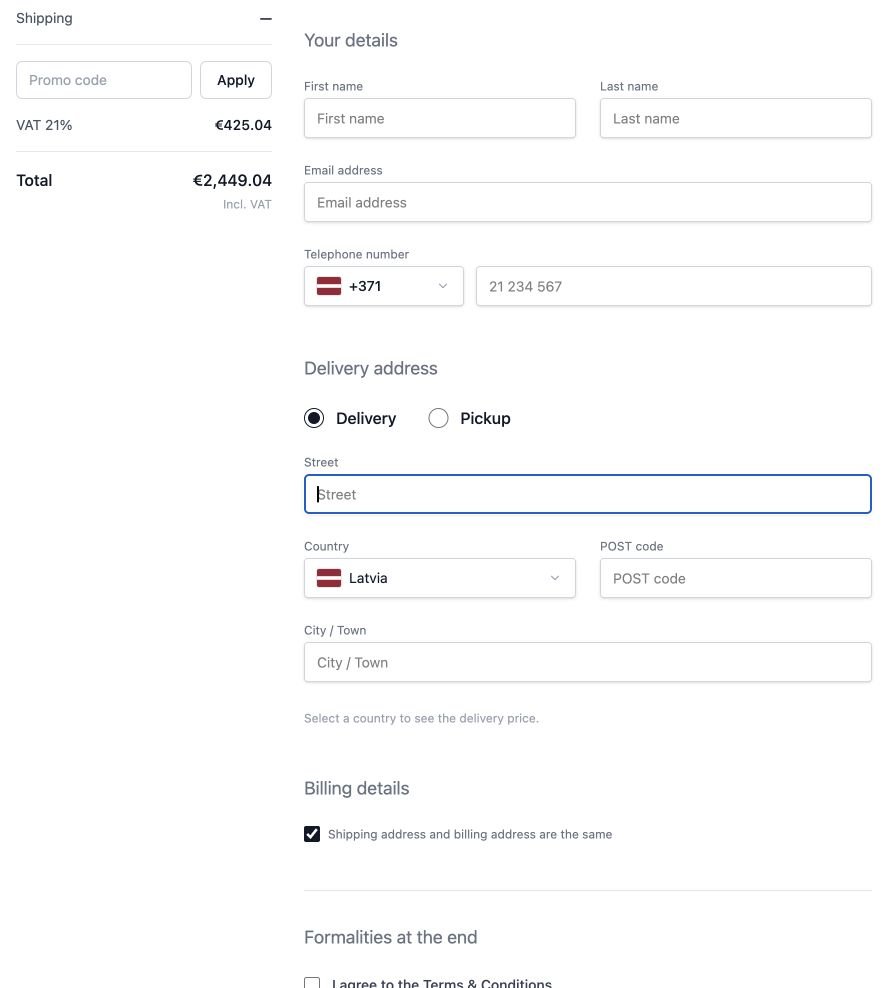Click the chevron in Country dropdown
Viewport: 888px width, 988px height.
click(555, 578)
